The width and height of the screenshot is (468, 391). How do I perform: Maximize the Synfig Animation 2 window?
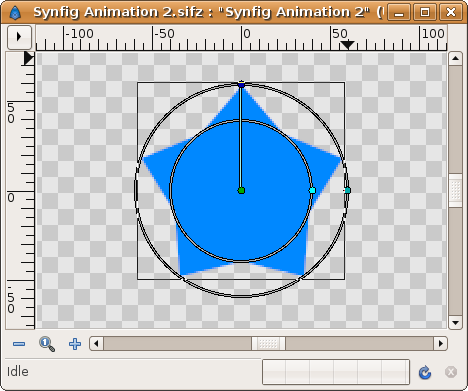[x=425, y=12]
